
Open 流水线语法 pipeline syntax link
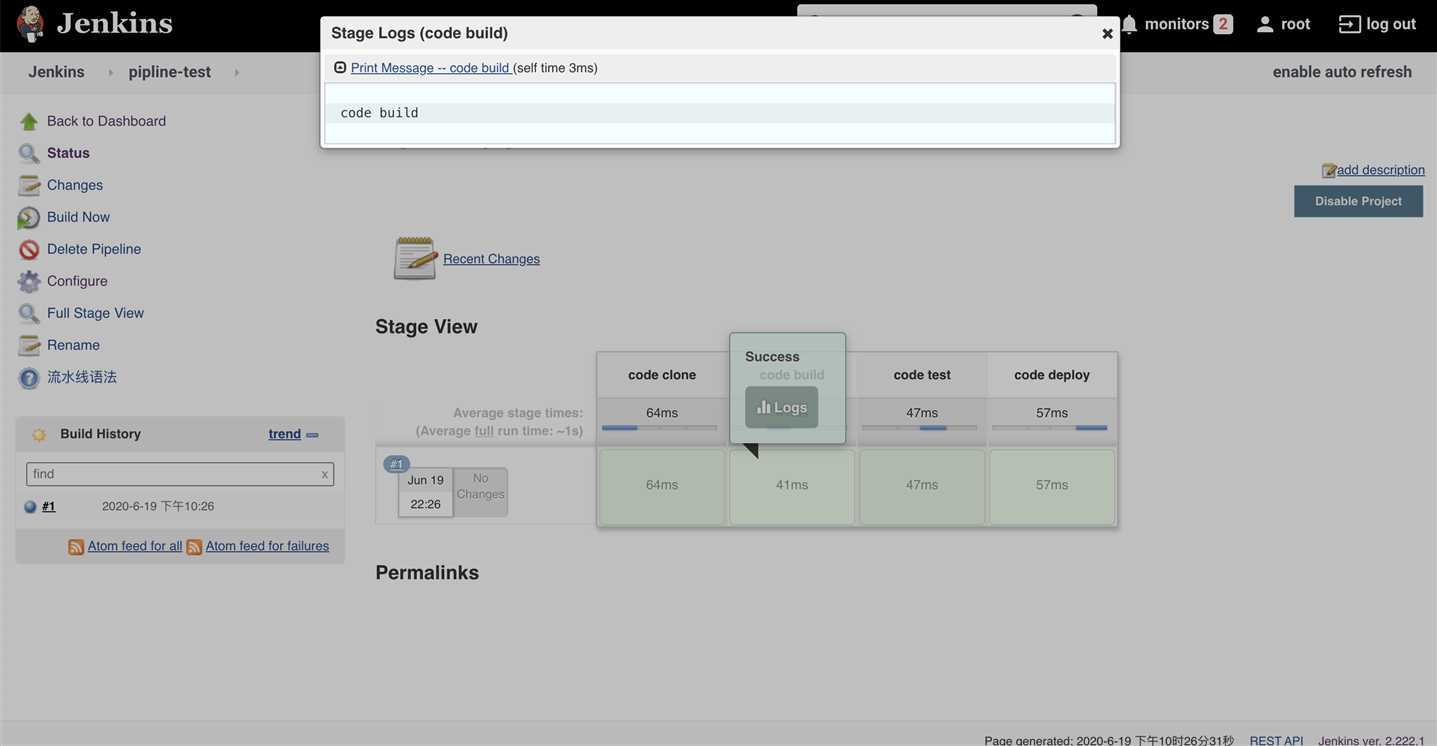pos(82,377)
